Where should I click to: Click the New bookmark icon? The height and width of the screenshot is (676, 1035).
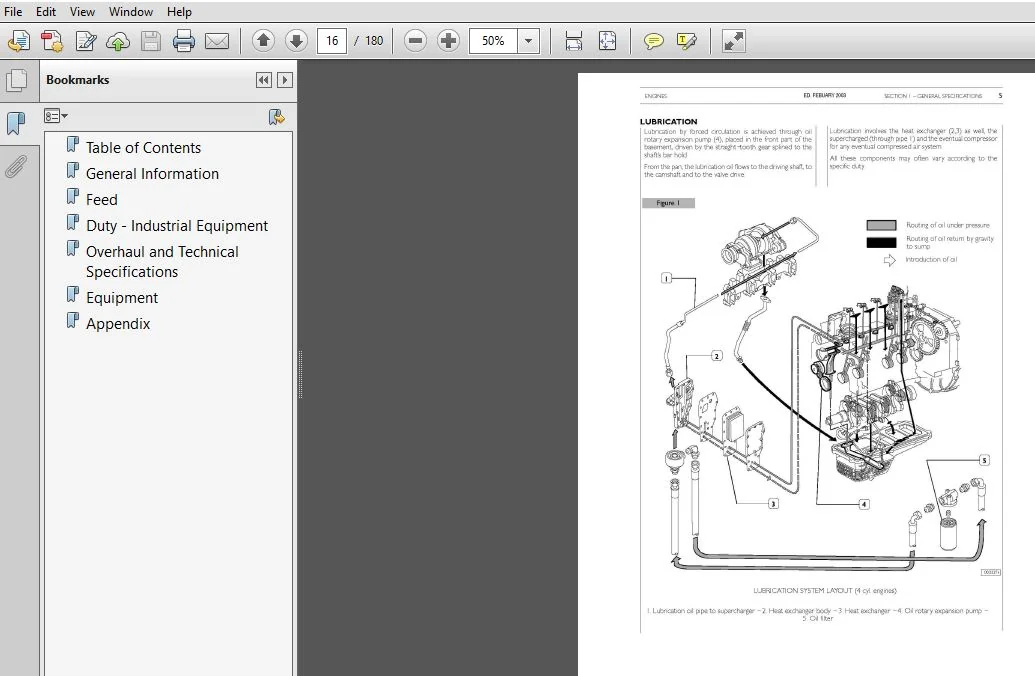pyautogui.click(x=277, y=117)
